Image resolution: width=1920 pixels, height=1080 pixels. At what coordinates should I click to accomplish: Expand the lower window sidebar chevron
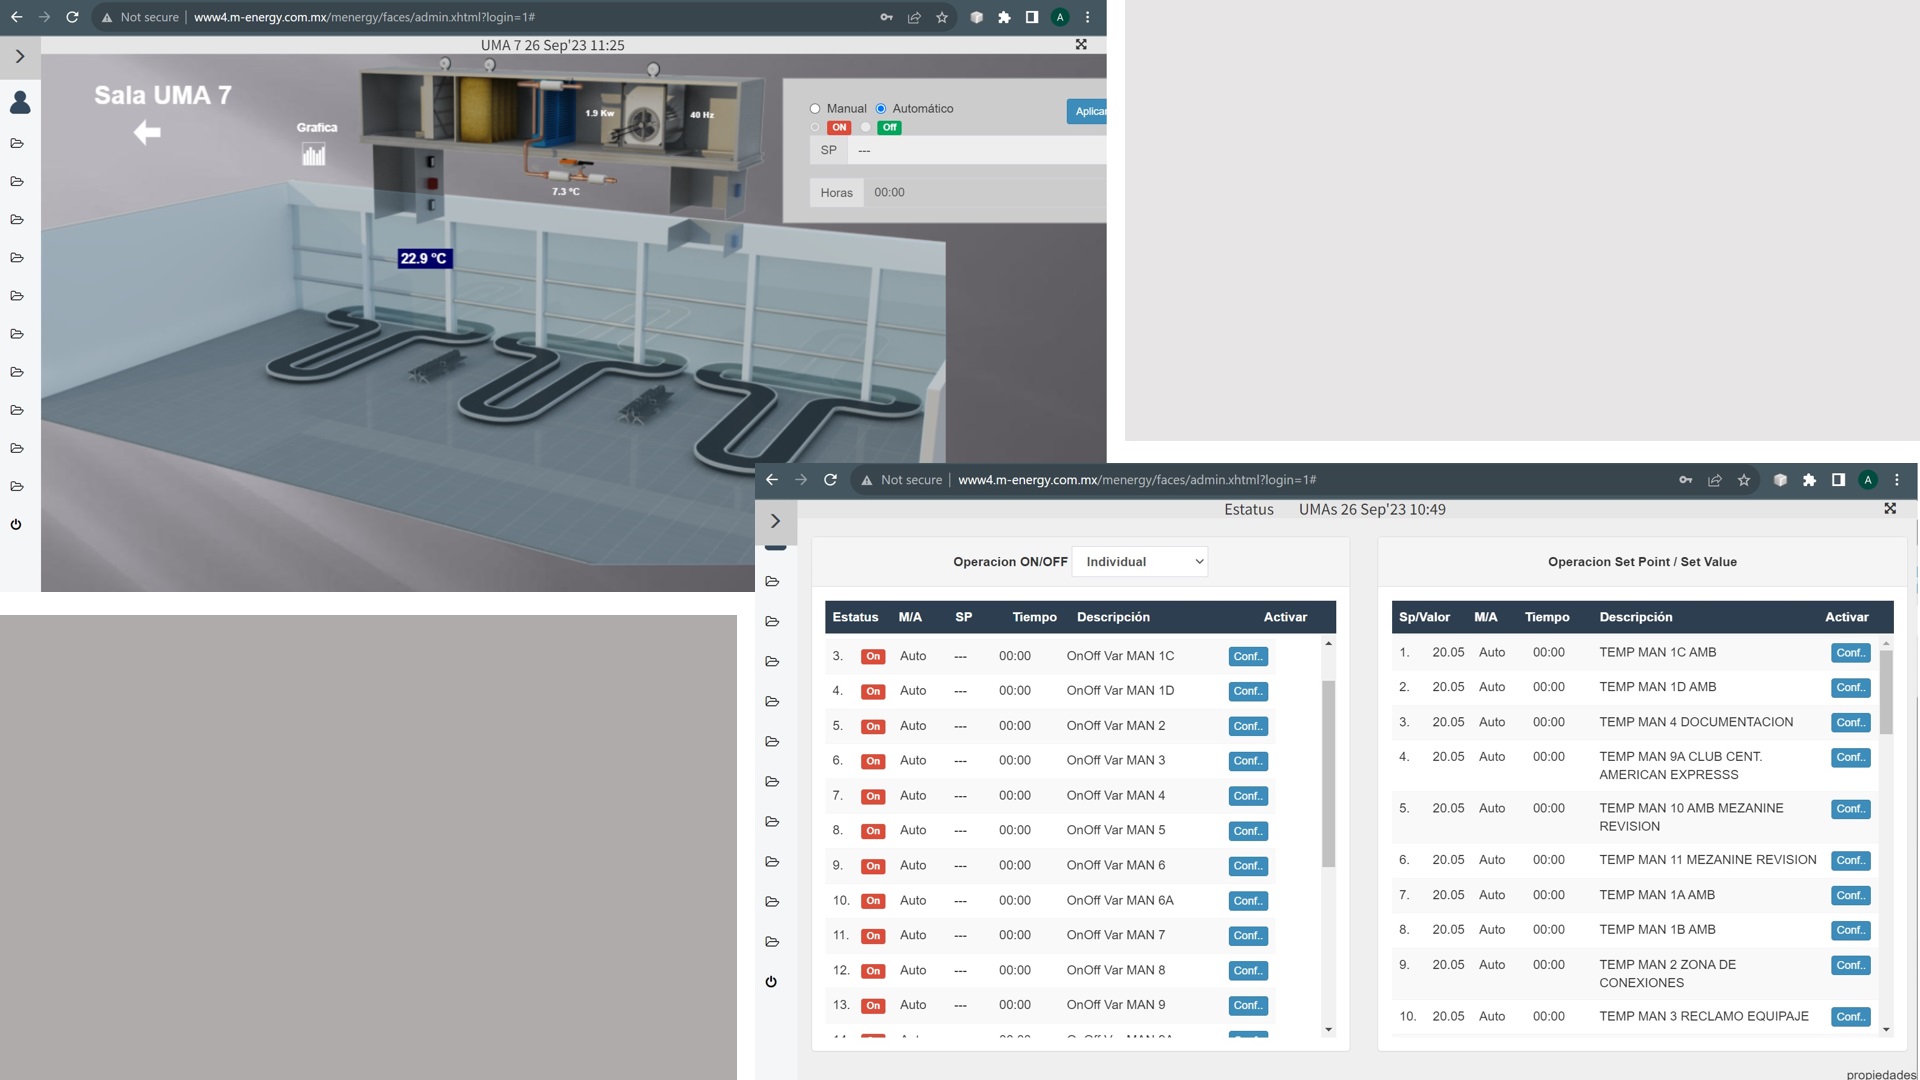[775, 521]
